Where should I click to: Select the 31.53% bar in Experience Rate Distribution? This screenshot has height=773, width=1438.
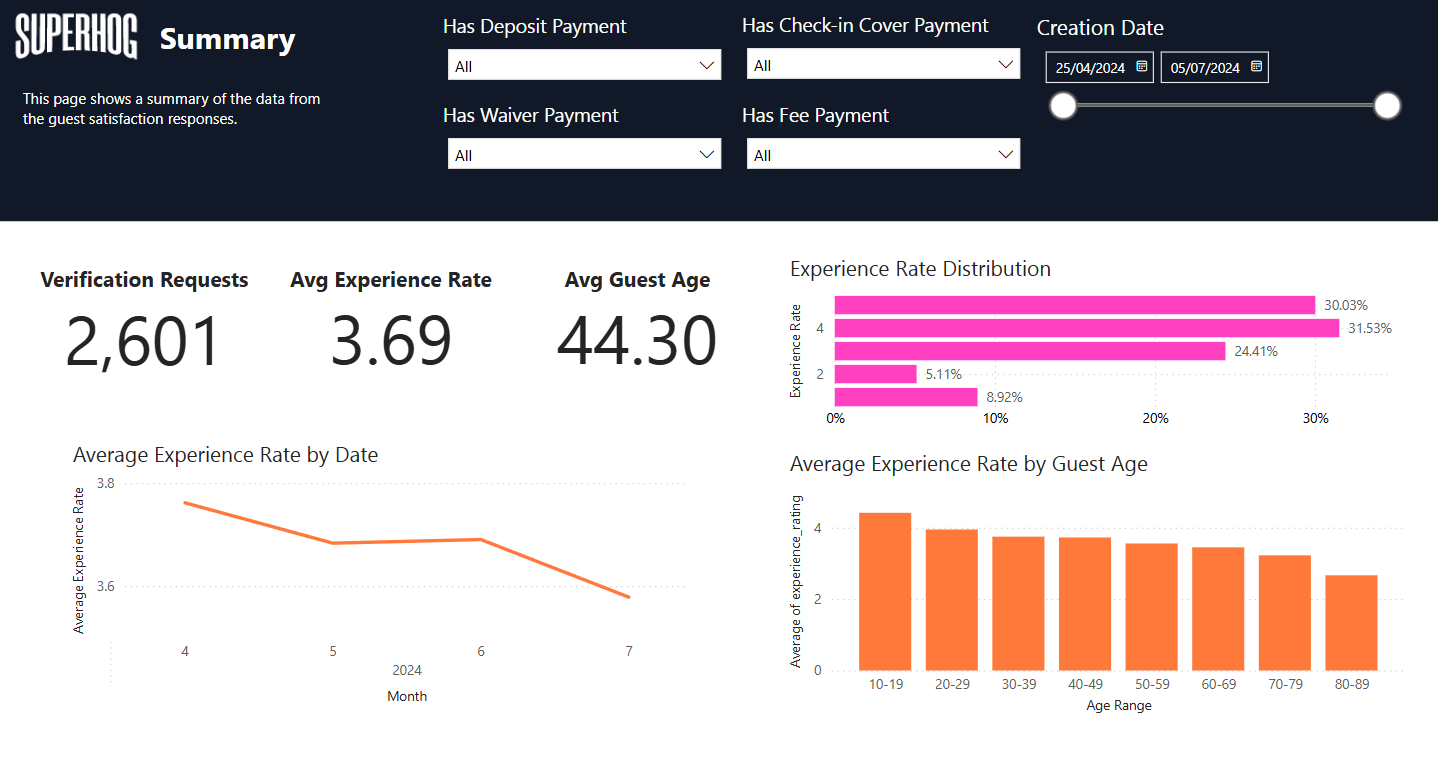(1086, 328)
